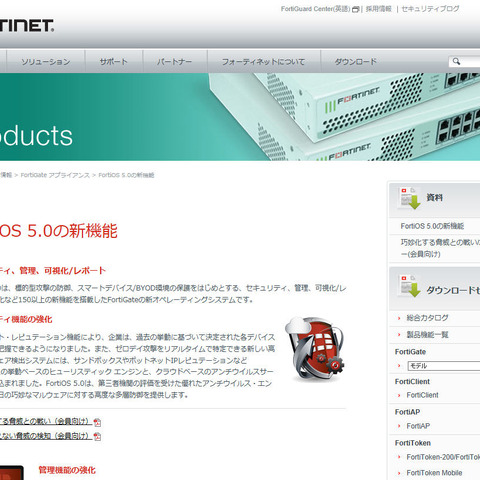Viewport: 480px width, 480px height.
Task: Click the 管理機能の強化 heading
Action: tap(67, 470)
